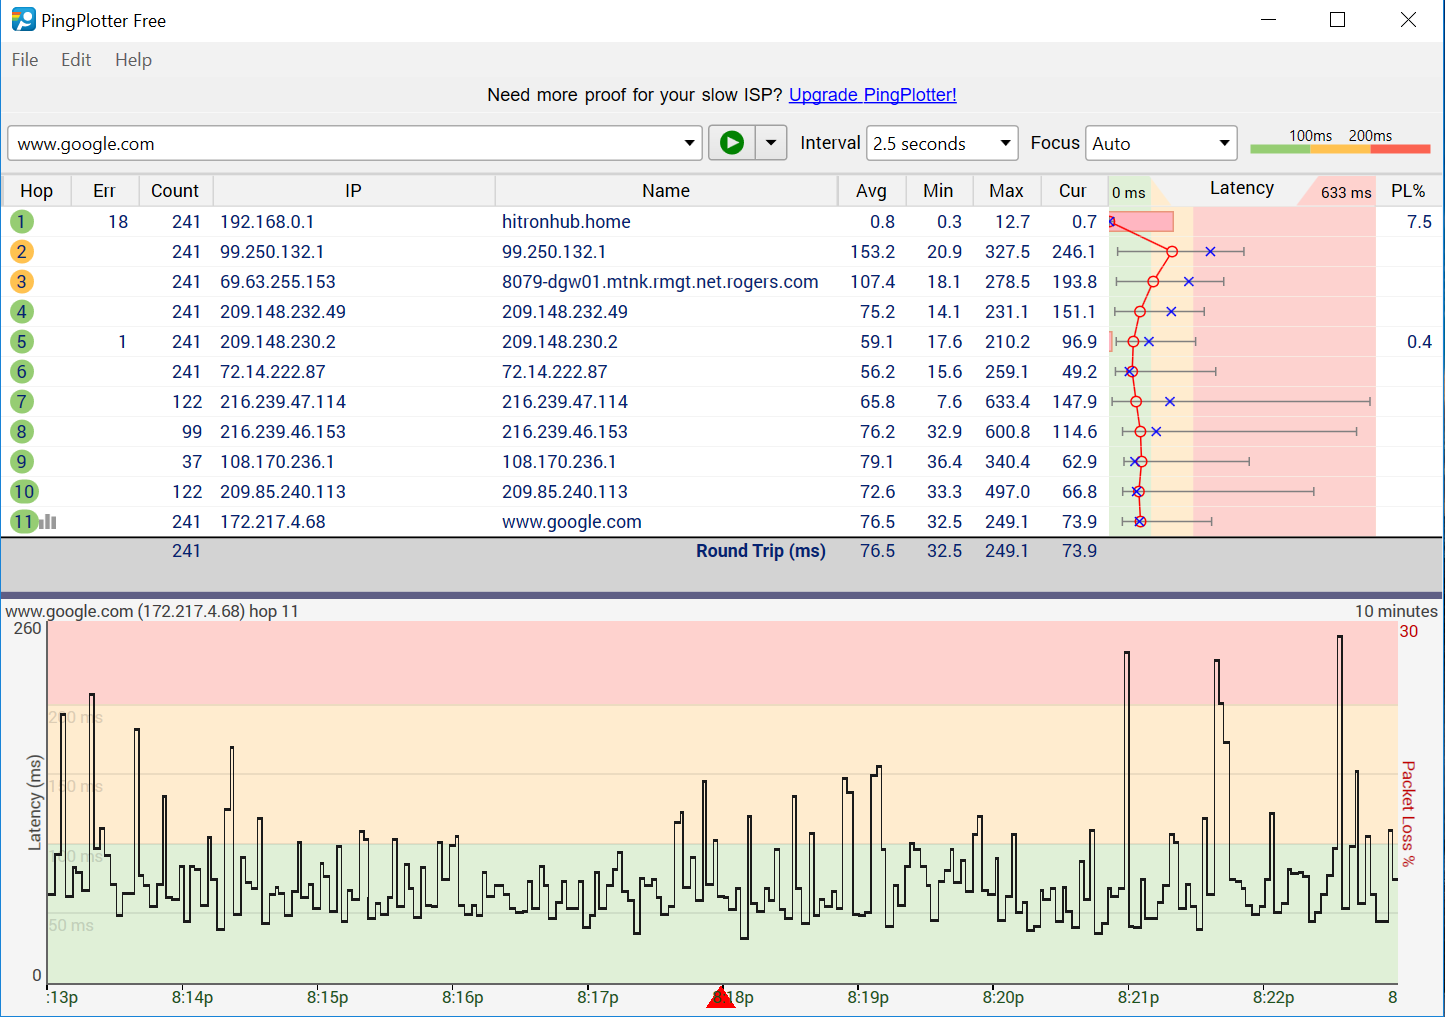Select hop 4 green circle icon
Viewport: 1446px width, 1018px height.
coord(21,312)
